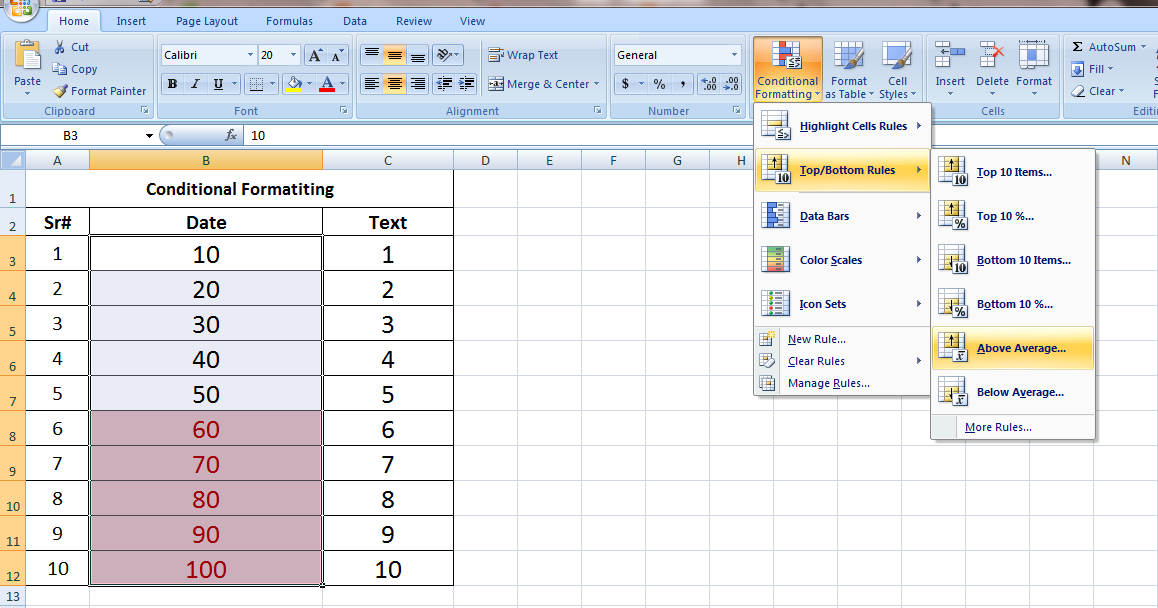1158x608 pixels.
Task: Open the font size dropdown
Action: [293, 54]
